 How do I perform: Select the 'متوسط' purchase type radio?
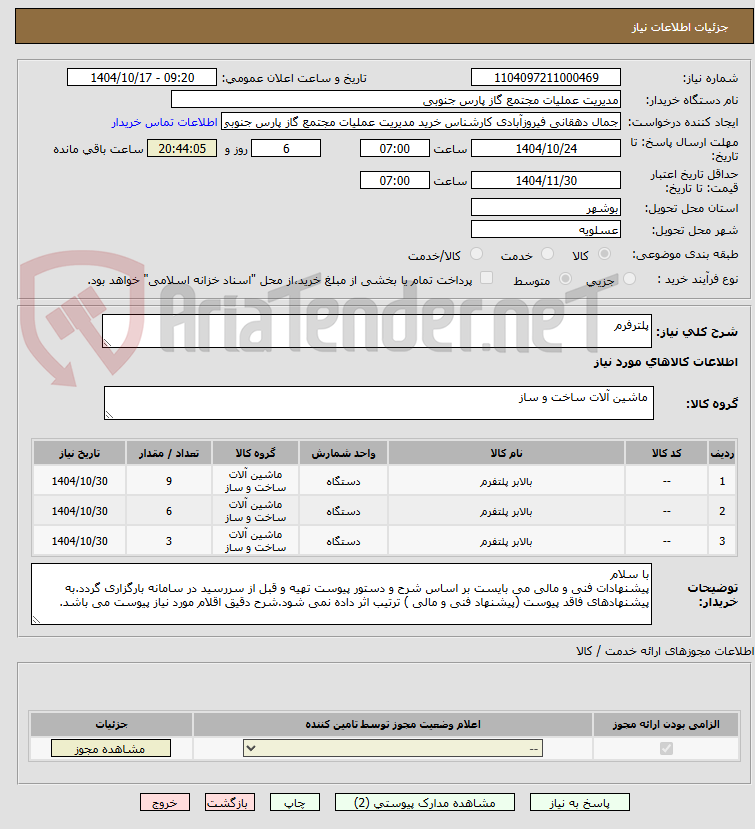tap(565, 279)
